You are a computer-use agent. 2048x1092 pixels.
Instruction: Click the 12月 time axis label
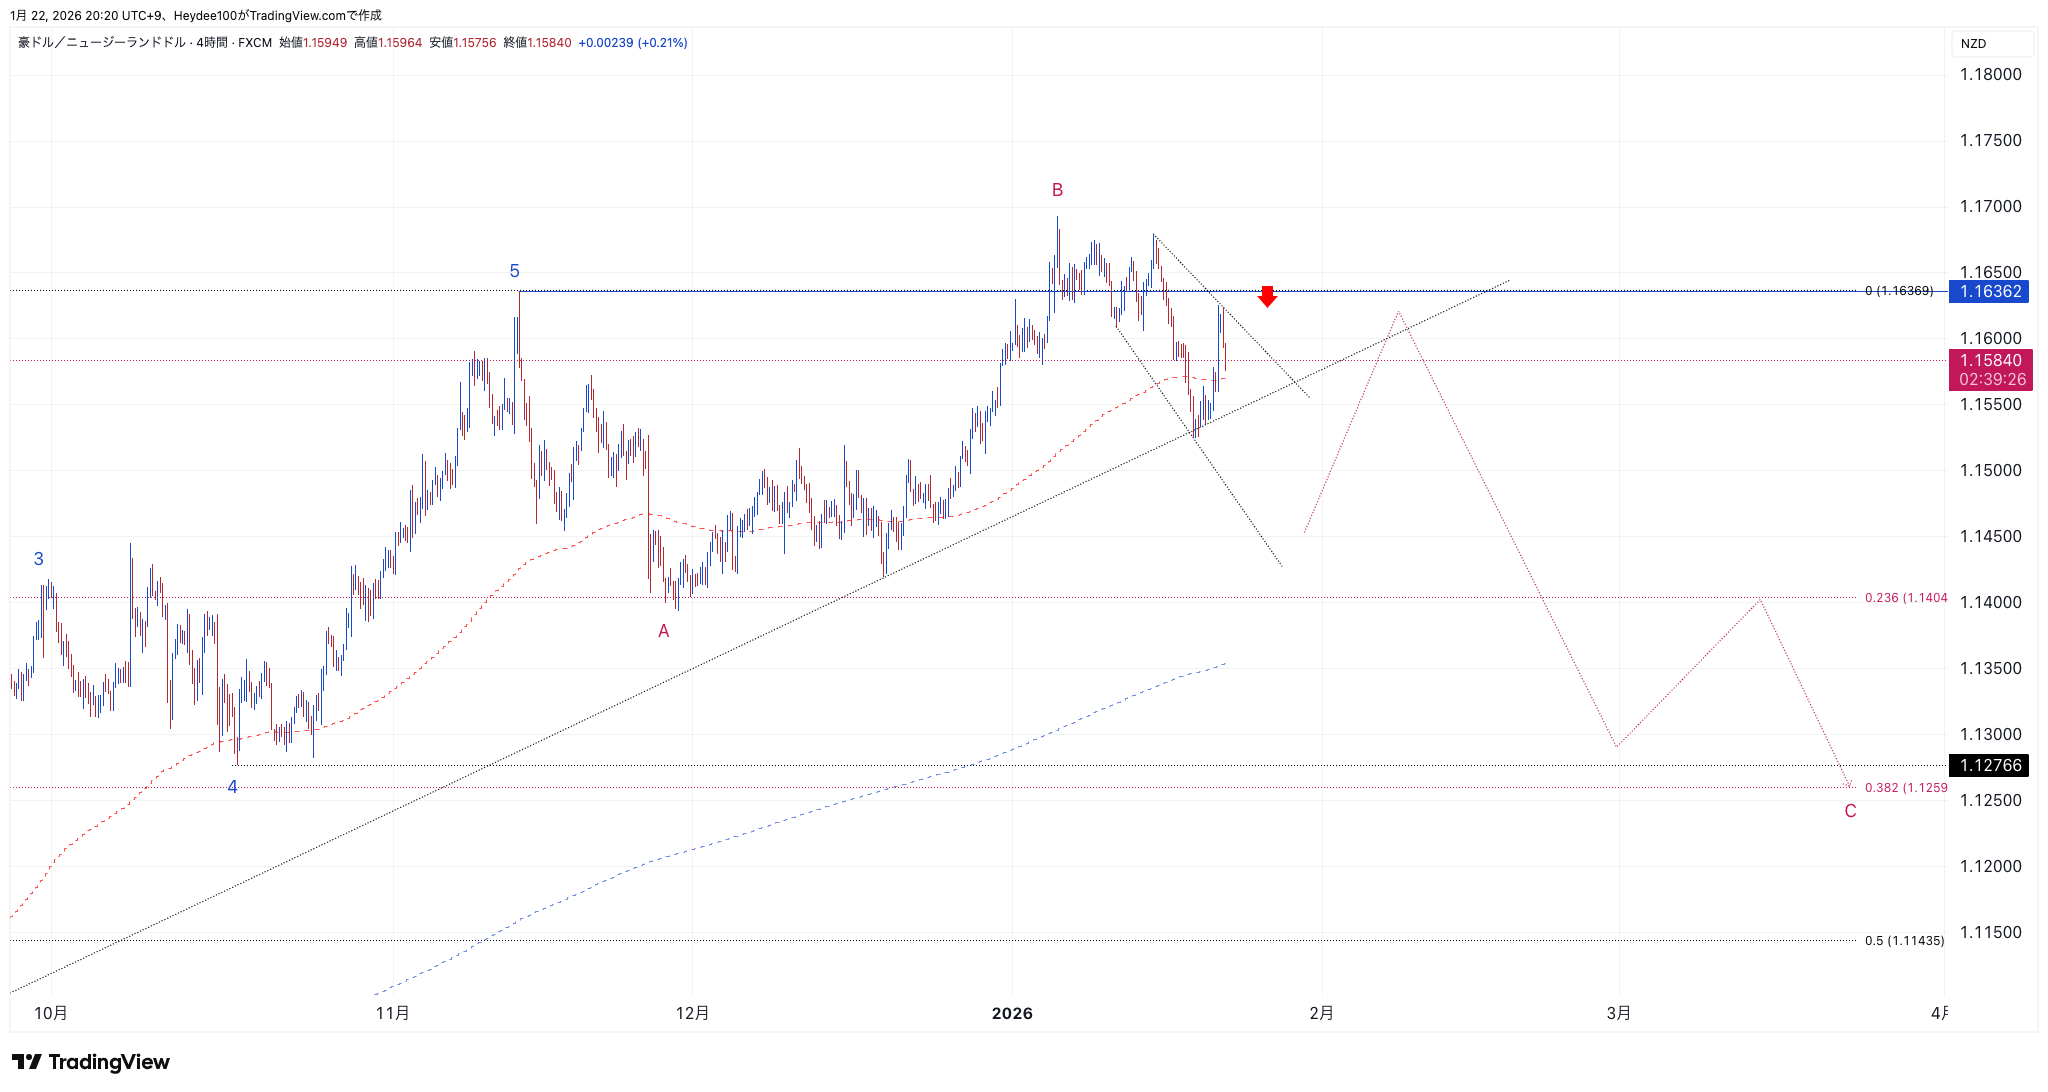tap(692, 1013)
